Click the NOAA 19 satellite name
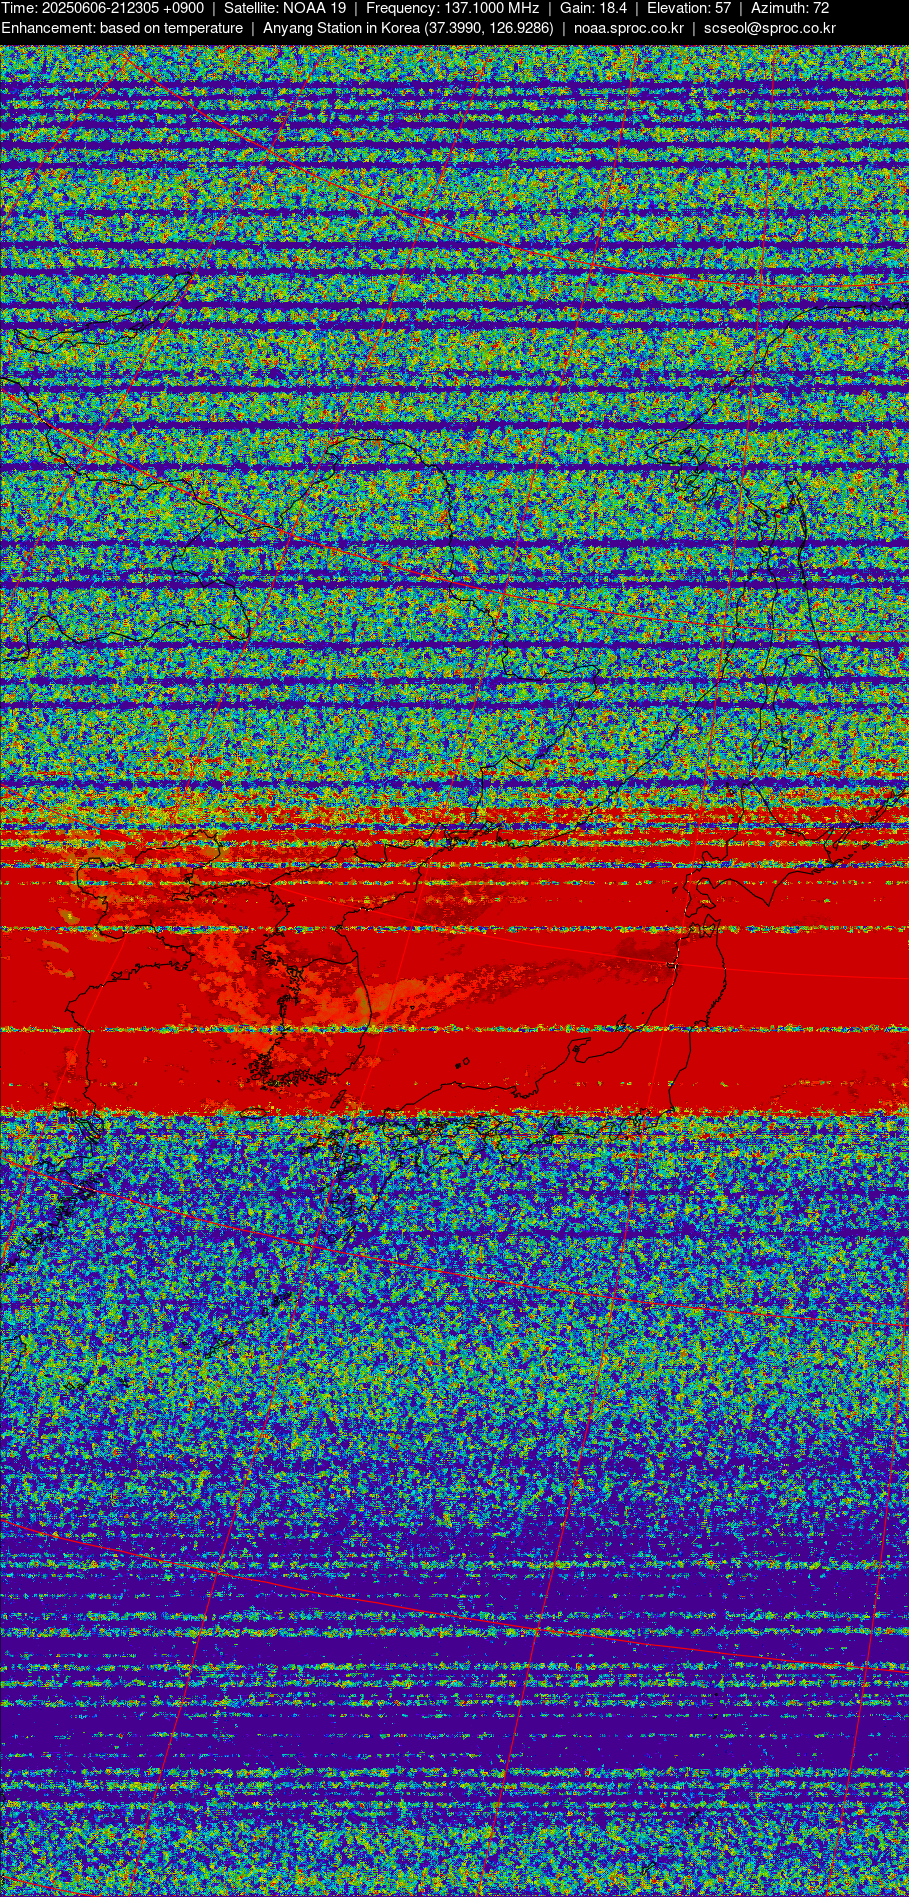Image resolution: width=909 pixels, height=1897 pixels. [314, 8]
